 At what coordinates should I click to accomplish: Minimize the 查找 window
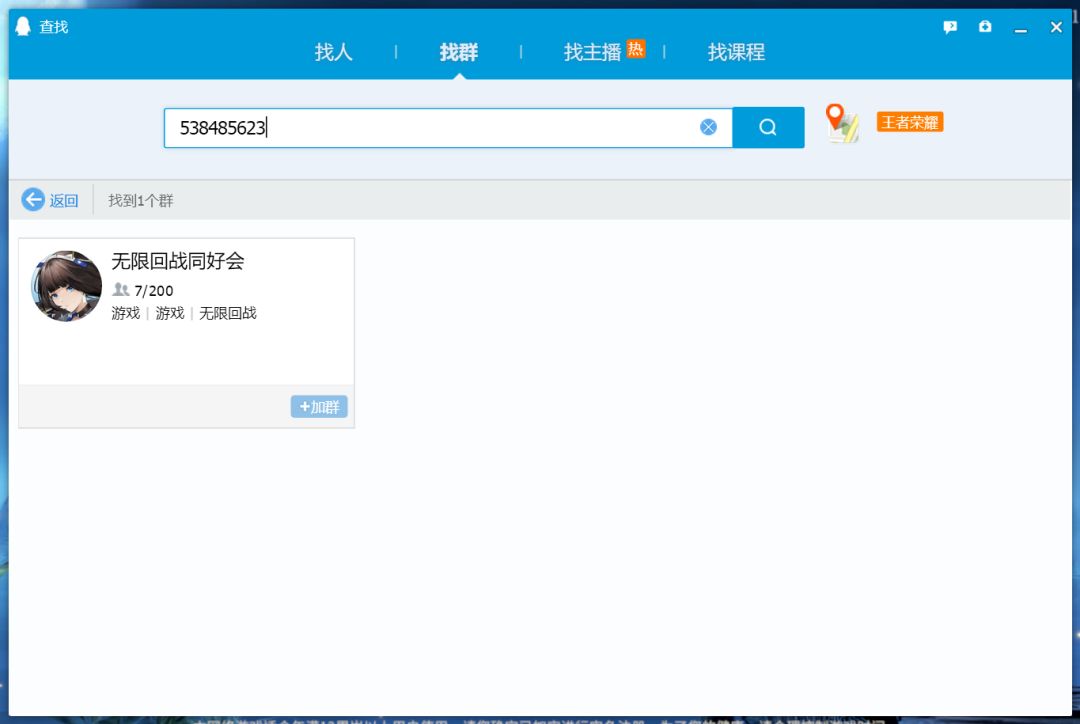click(x=1021, y=28)
